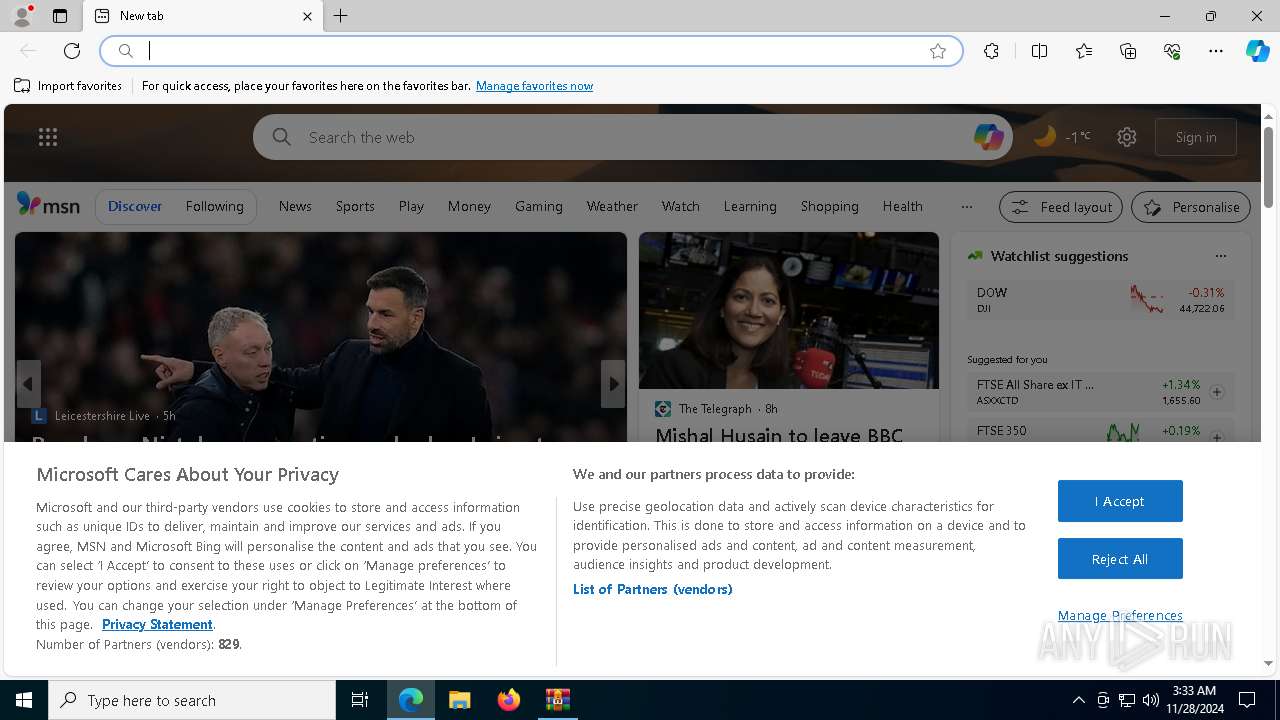
Task: Open the Gaming category
Action: coord(539,206)
